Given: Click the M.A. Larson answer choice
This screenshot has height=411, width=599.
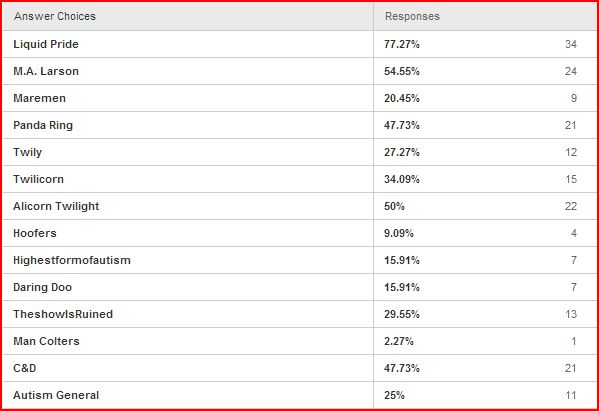Looking at the screenshot, I should pyautogui.click(x=46, y=71).
